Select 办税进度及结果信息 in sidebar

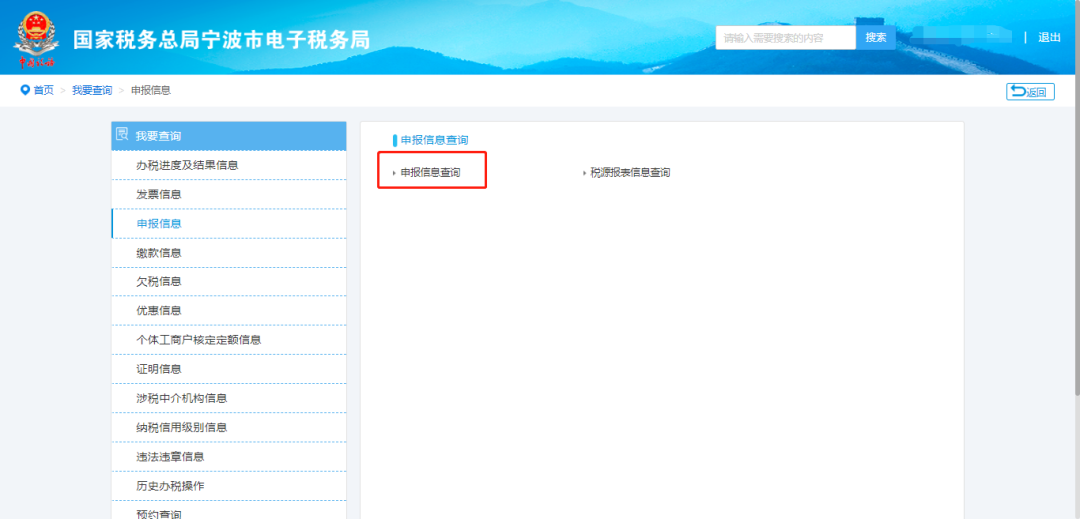point(229,165)
